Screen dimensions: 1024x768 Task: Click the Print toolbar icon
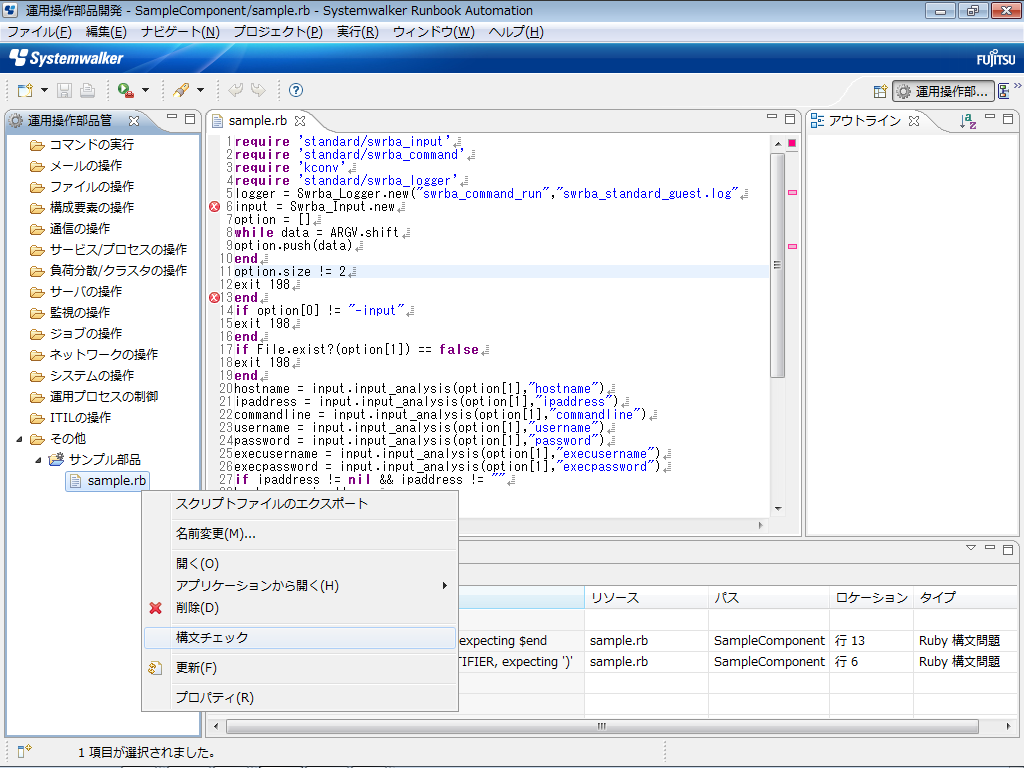[x=88, y=91]
